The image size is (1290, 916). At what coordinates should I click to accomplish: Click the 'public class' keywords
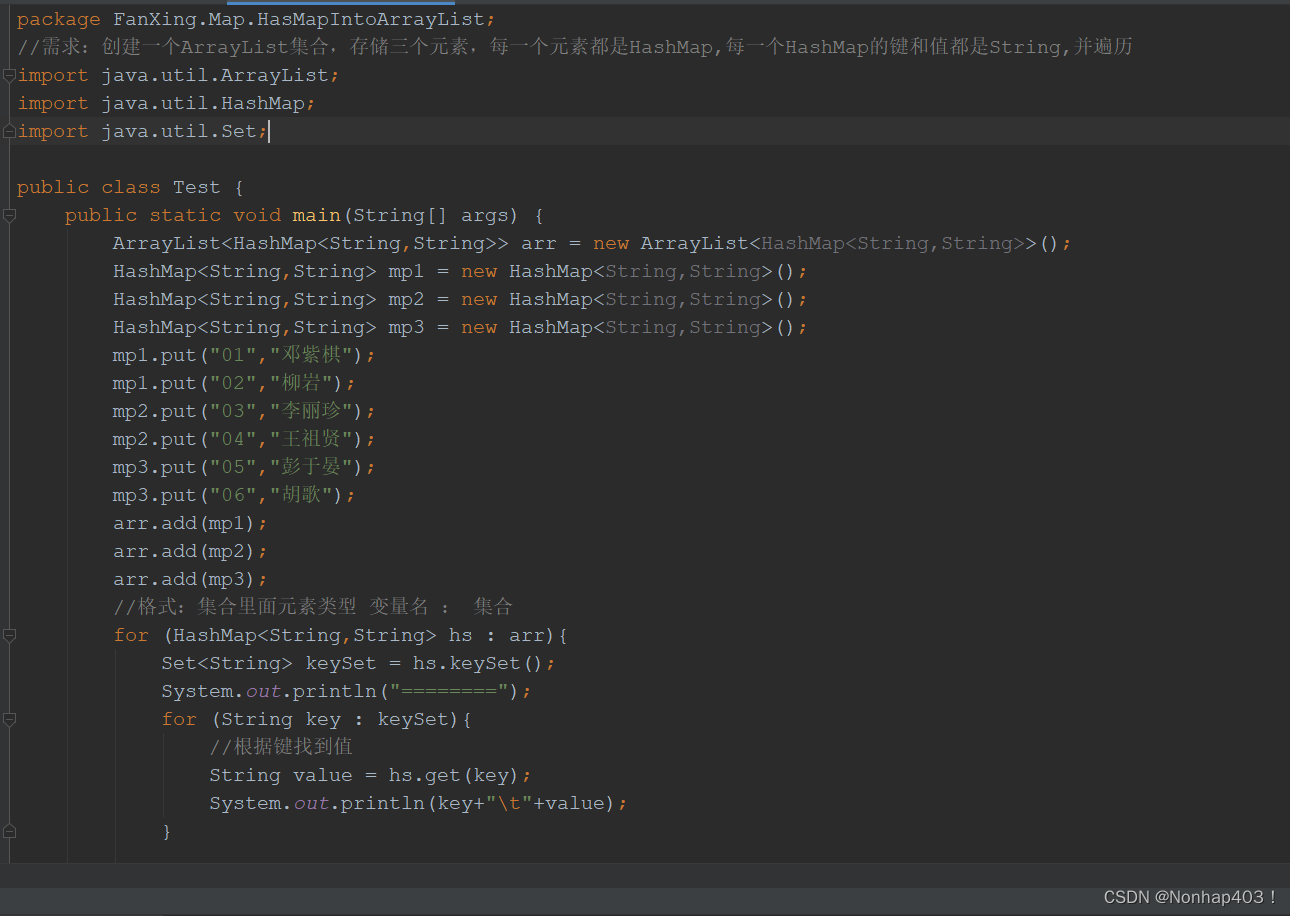(89, 187)
